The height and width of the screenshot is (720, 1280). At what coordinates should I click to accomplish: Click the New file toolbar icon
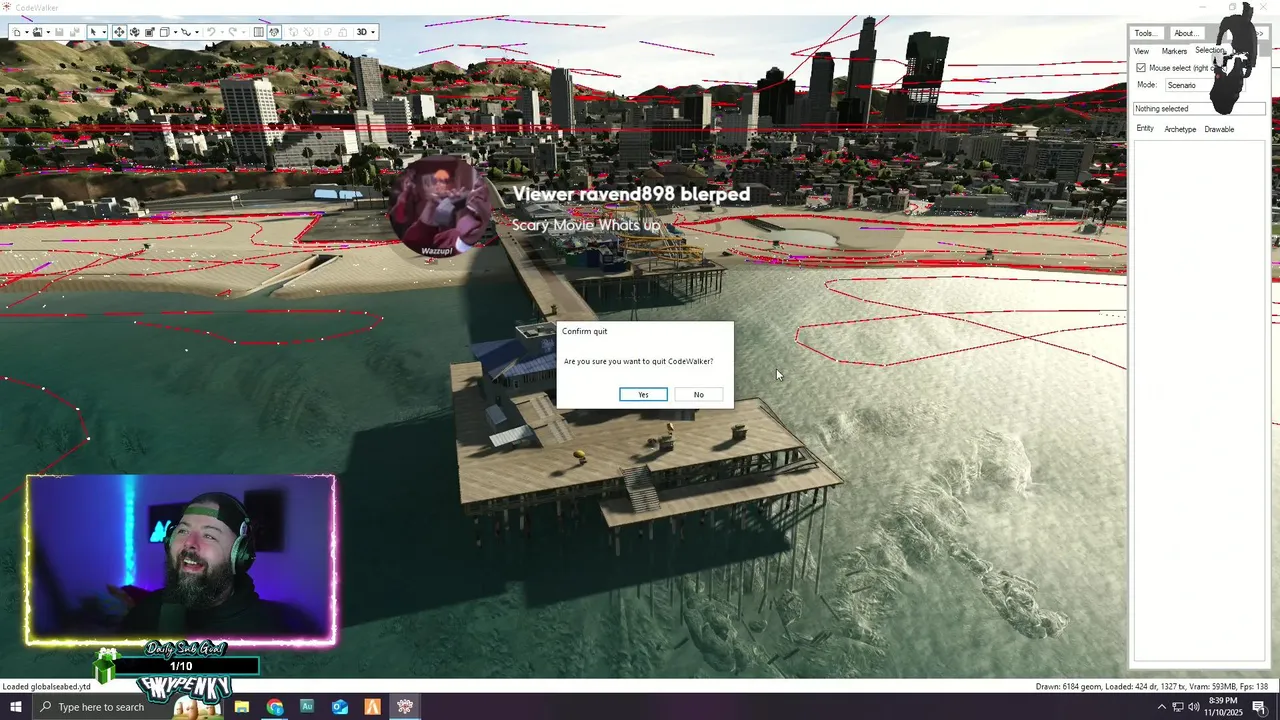pos(16,32)
